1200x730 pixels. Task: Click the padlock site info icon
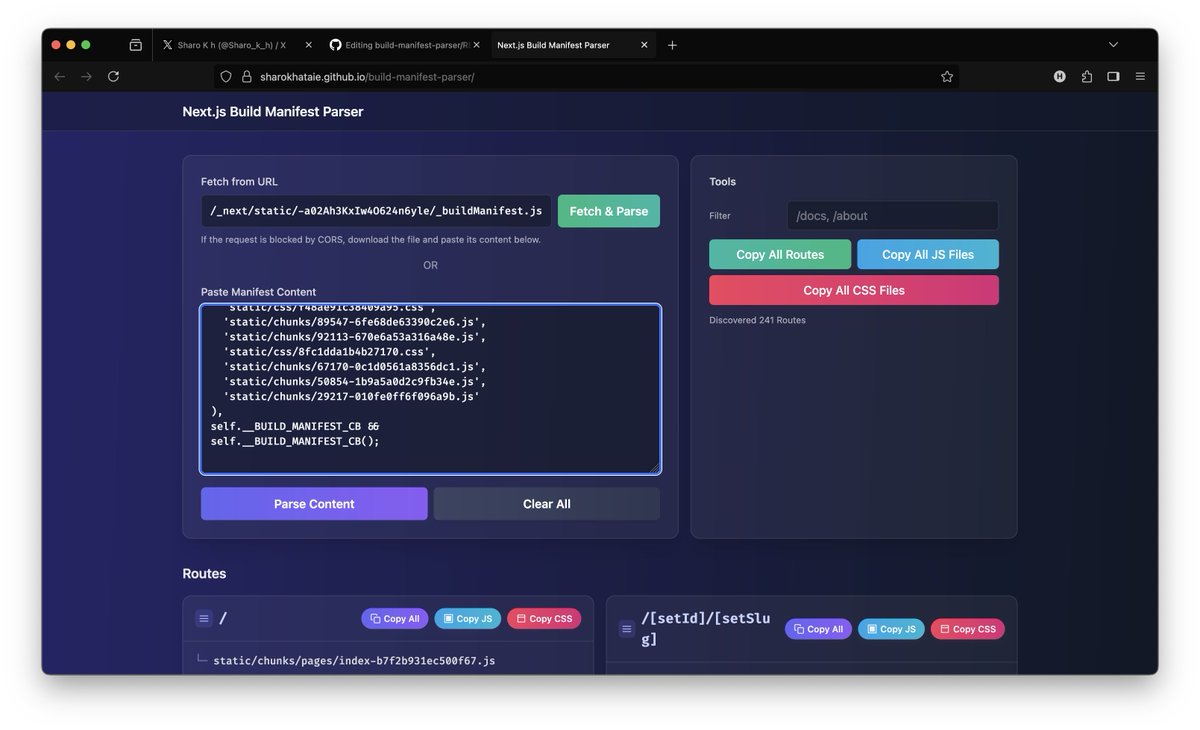coord(245,76)
